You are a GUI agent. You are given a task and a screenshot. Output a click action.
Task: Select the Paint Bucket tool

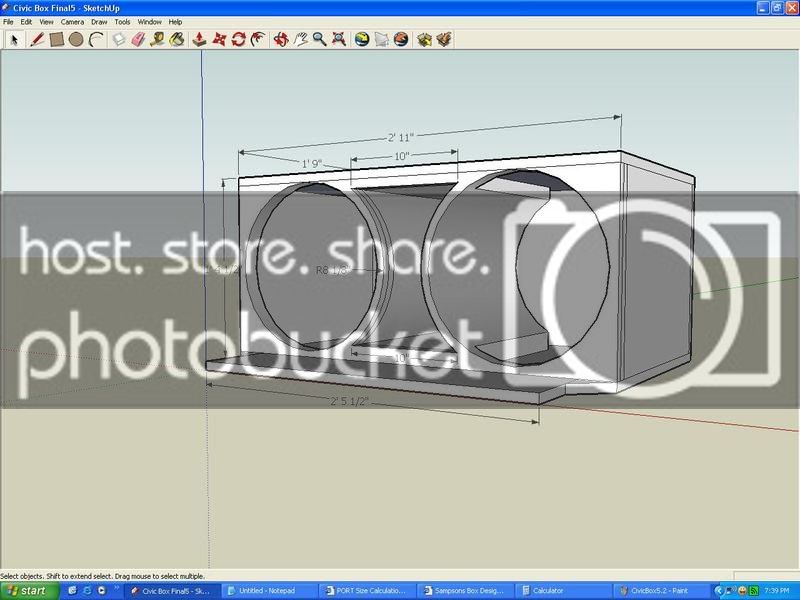point(177,39)
